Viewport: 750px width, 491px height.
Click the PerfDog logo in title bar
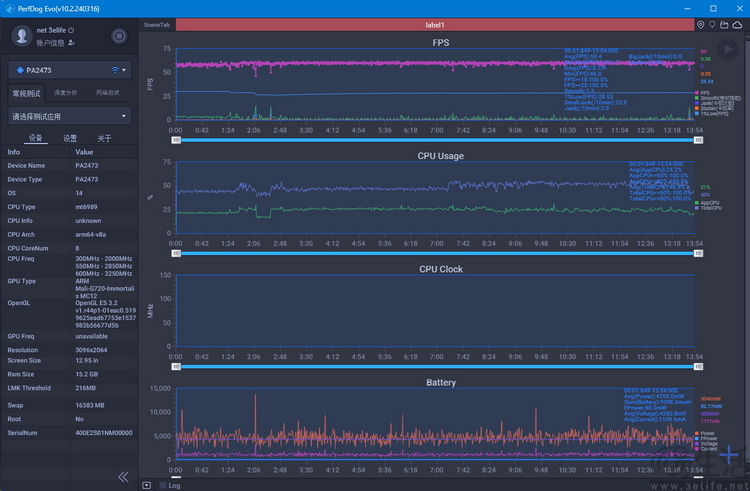10,9
